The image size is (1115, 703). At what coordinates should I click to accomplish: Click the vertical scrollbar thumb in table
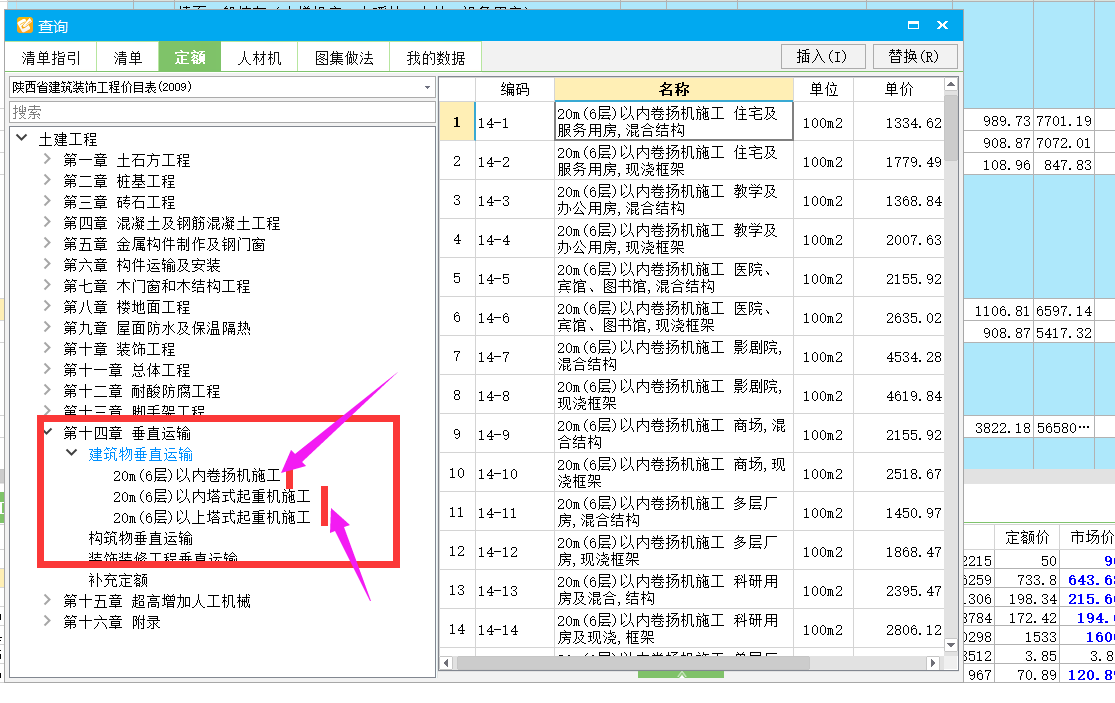pyautogui.click(x=951, y=127)
